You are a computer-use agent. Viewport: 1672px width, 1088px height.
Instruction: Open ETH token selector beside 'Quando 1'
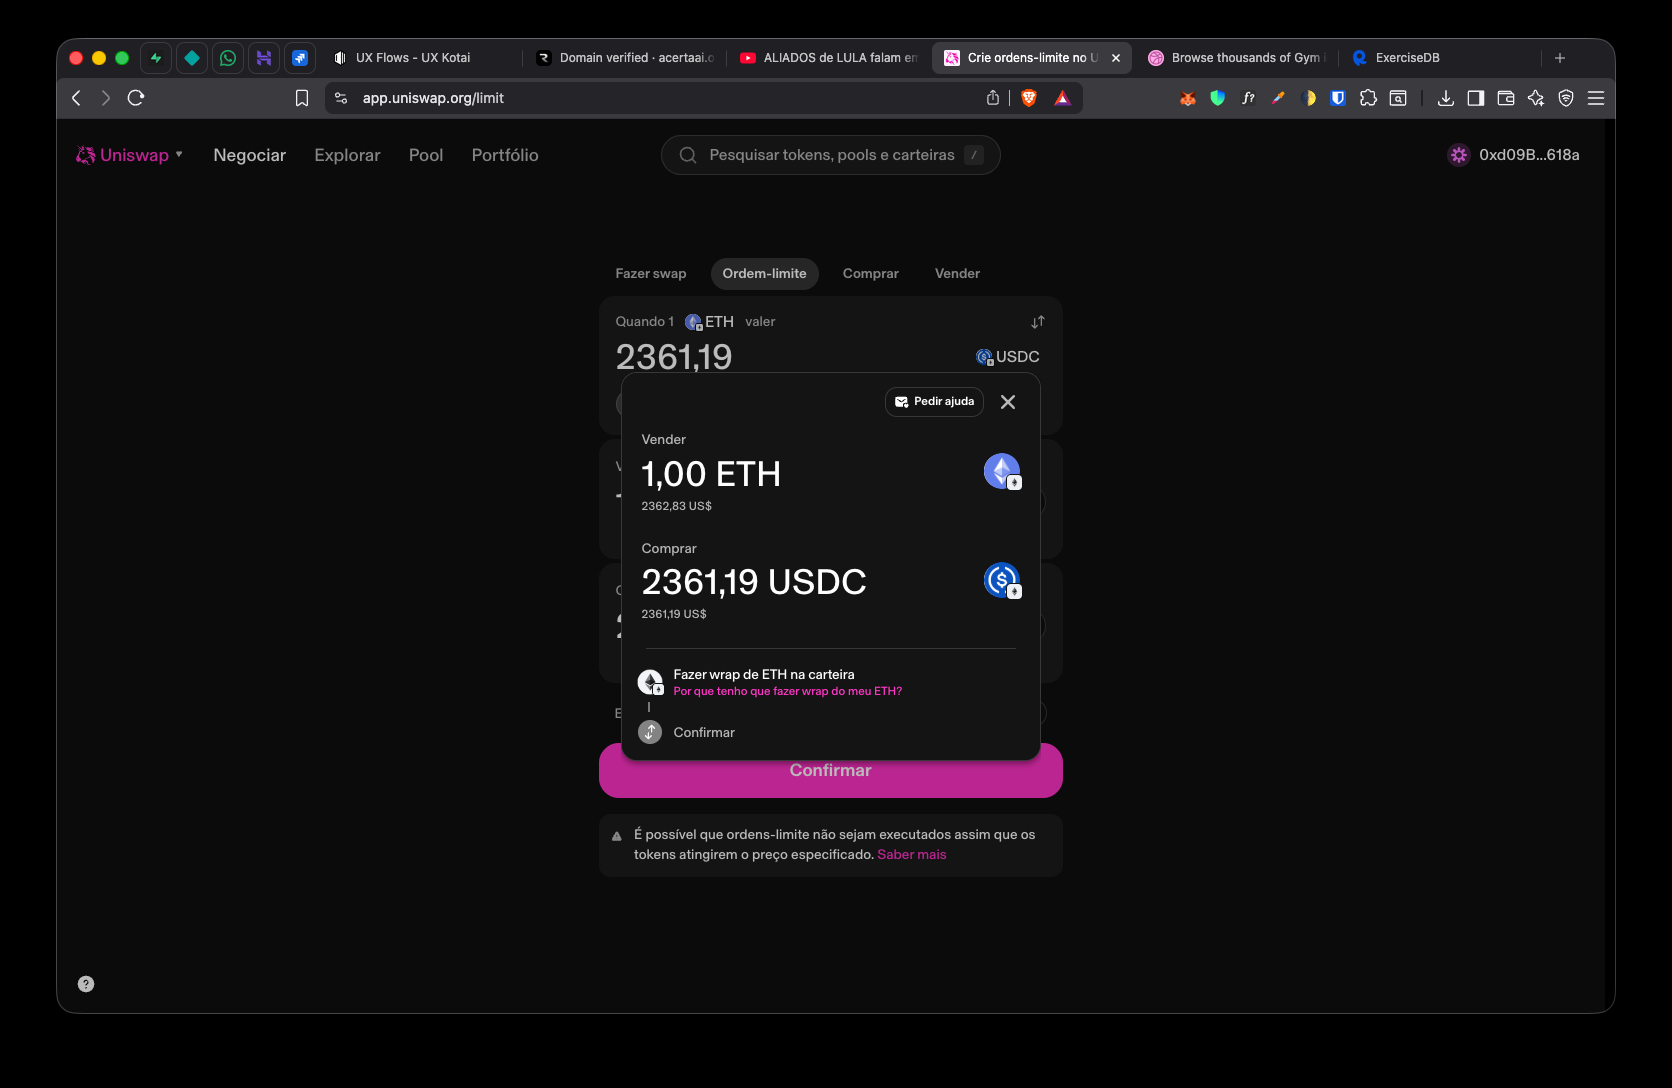point(709,322)
